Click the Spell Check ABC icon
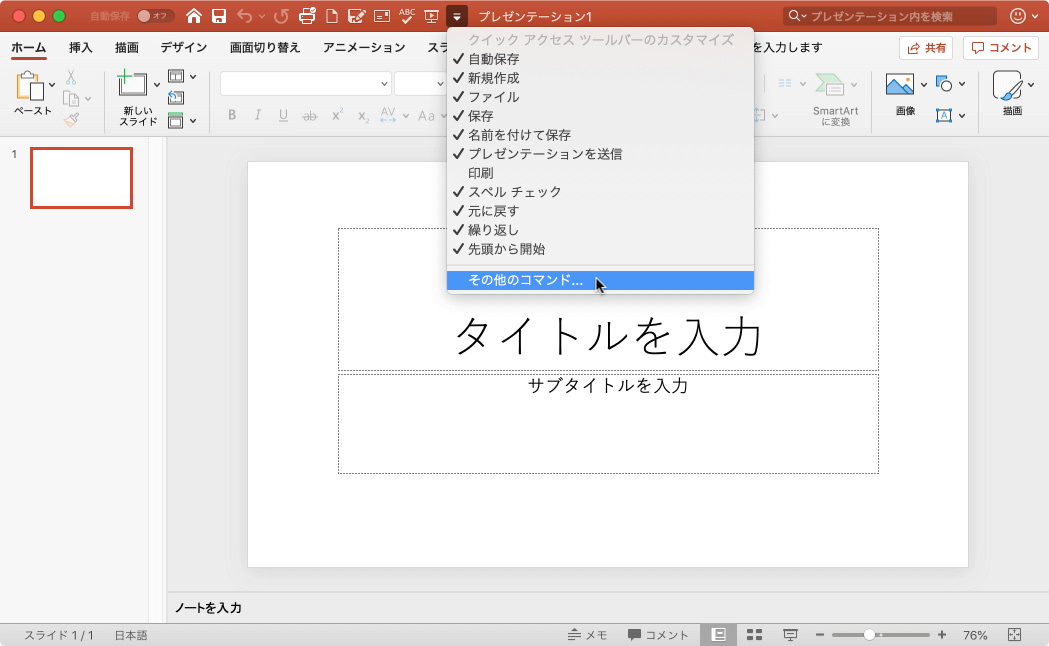Viewport: 1049px width, 646px height. click(407, 16)
